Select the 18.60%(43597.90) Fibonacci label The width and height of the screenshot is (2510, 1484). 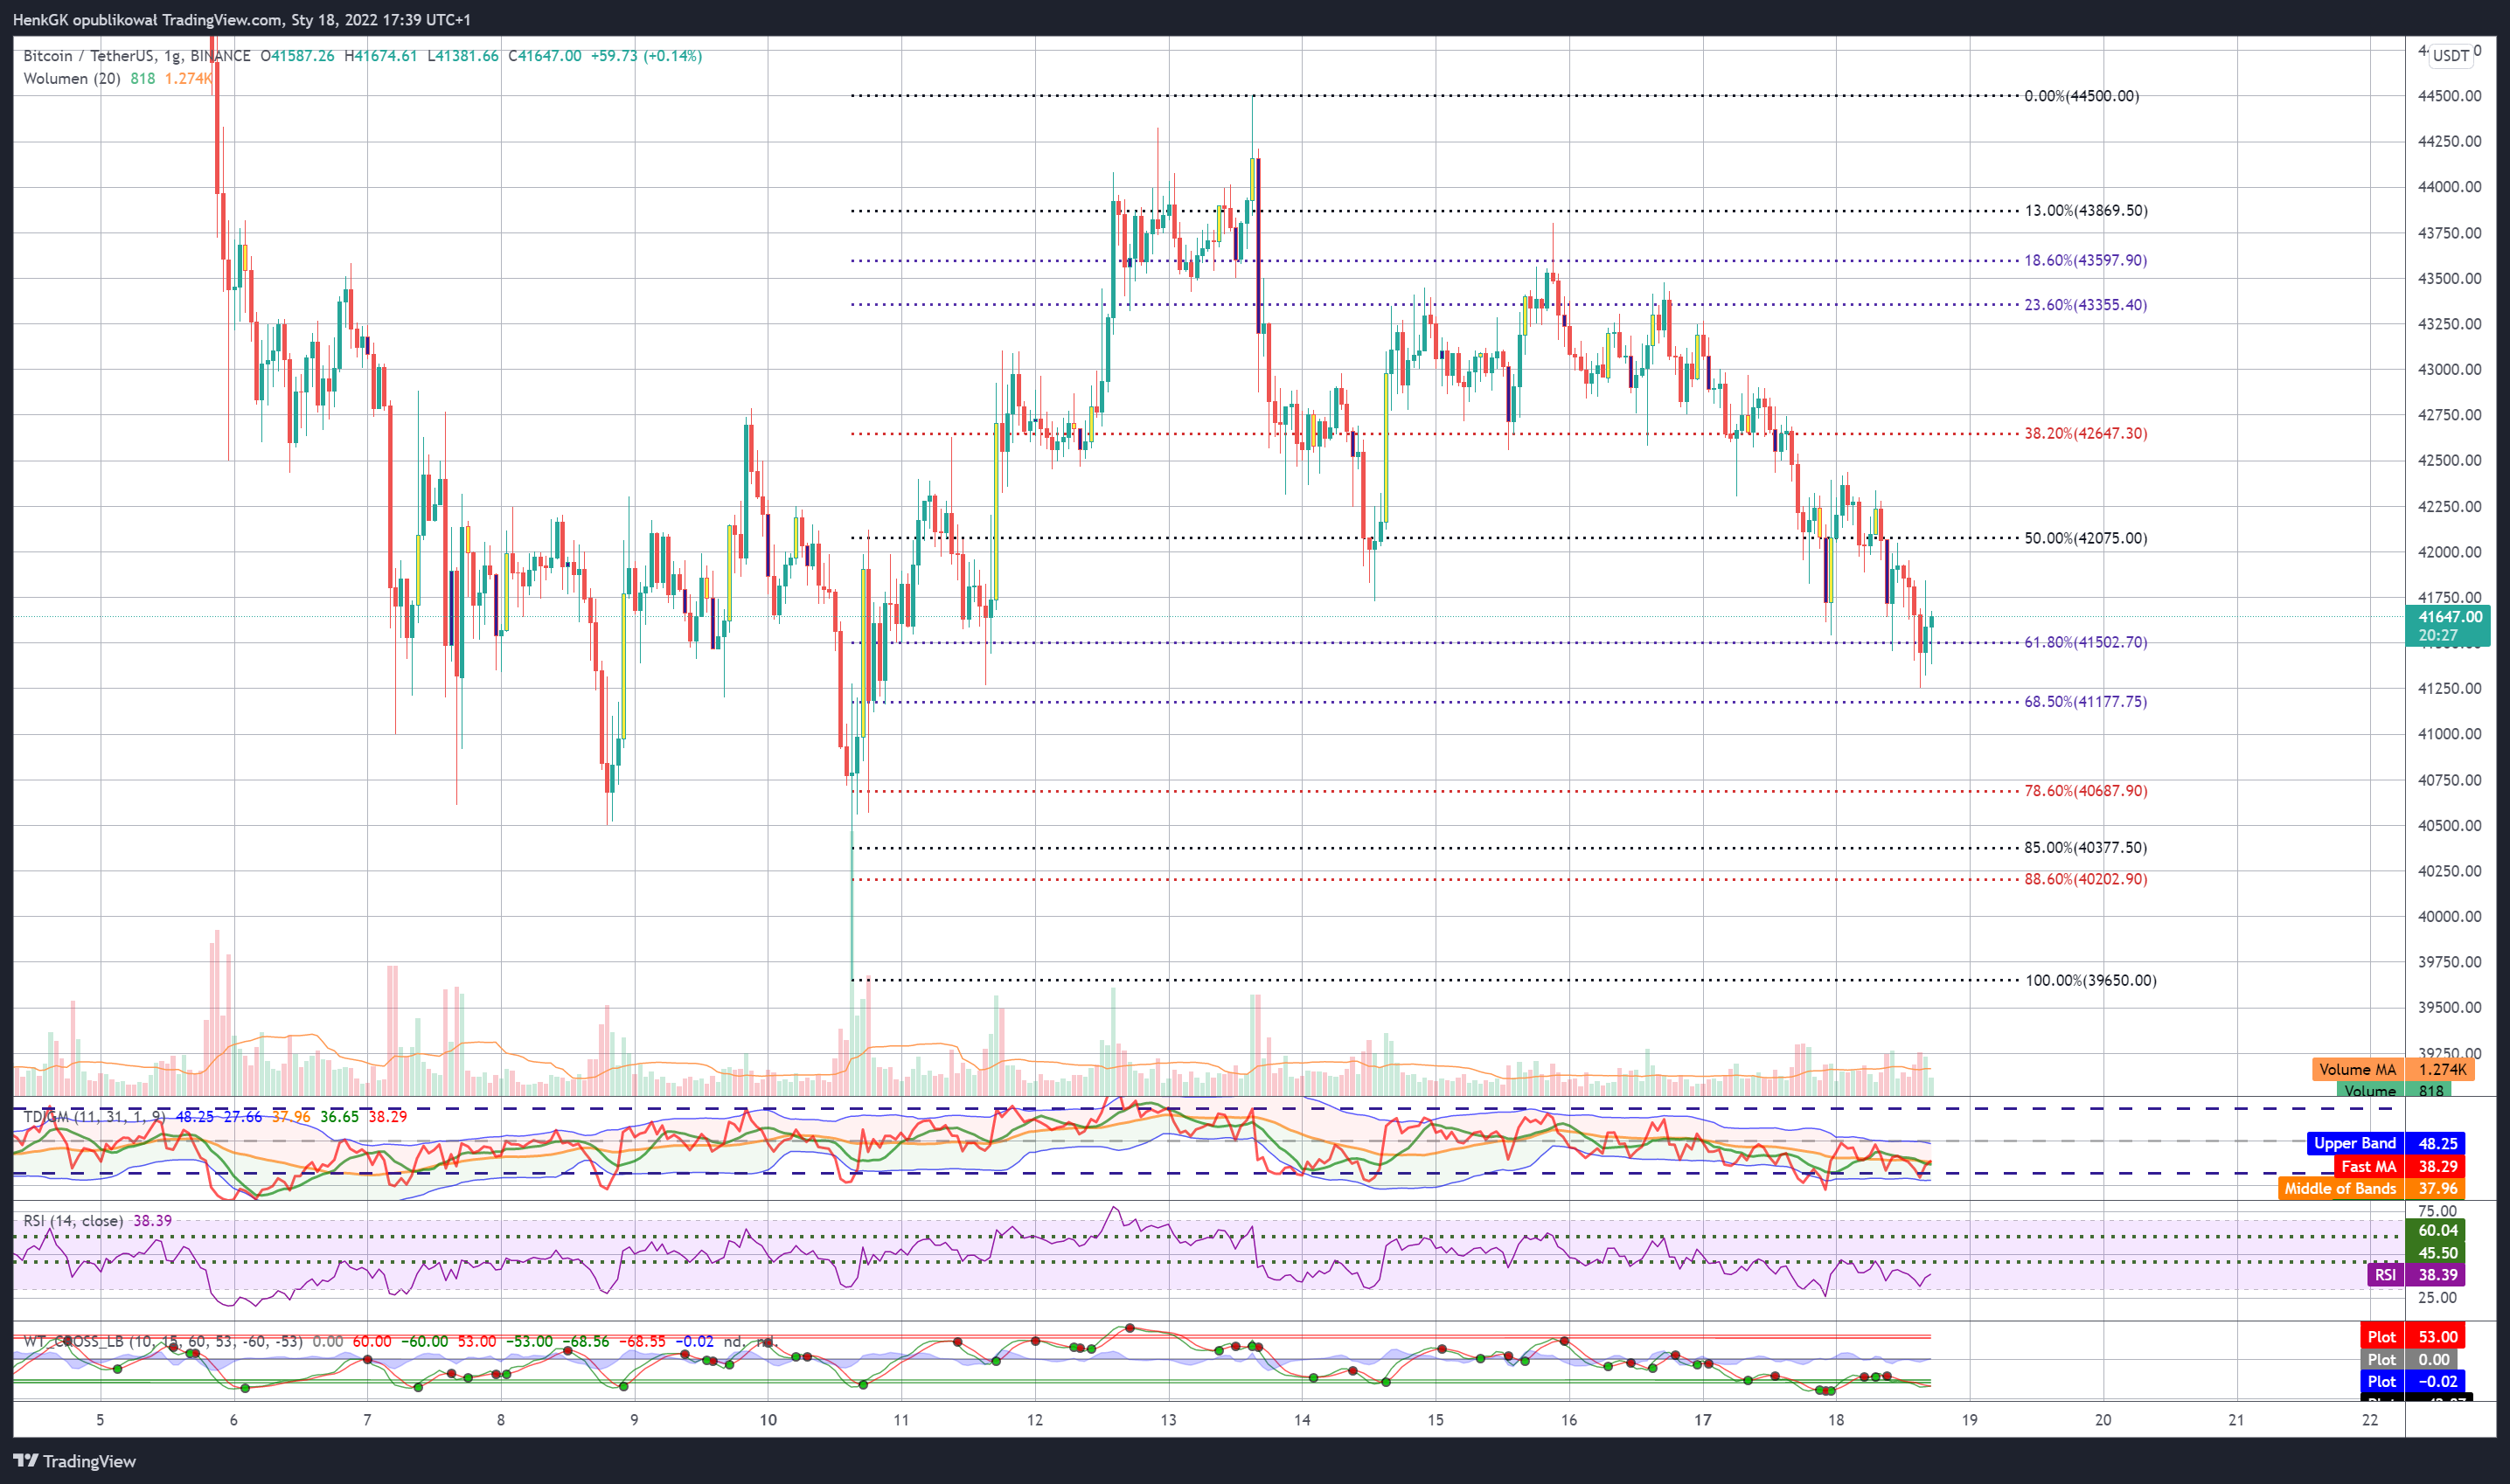point(2085,260)
